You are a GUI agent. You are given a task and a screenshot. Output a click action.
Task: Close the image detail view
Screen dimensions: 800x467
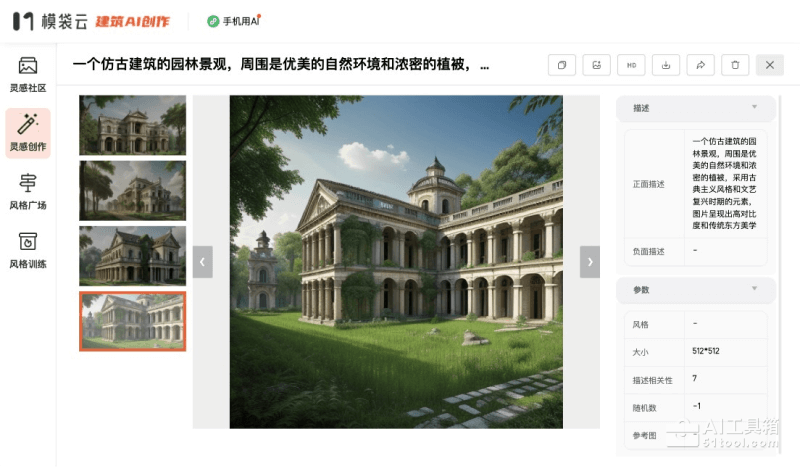coord(769,65)
